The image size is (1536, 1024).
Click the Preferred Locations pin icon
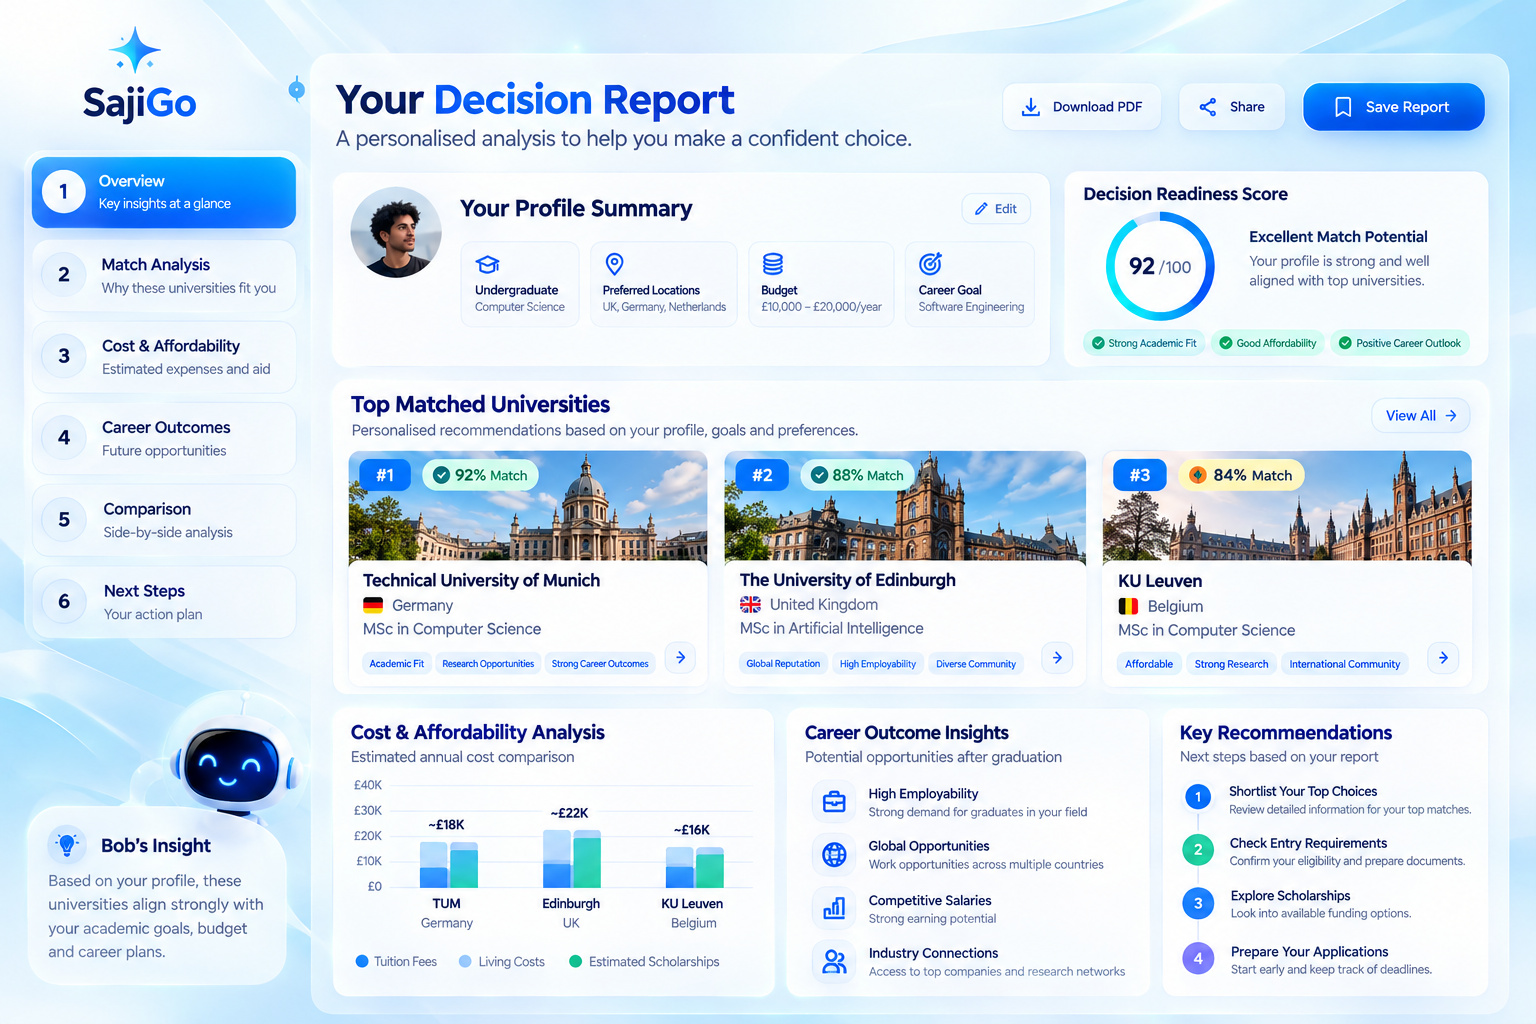click(615, 264)
